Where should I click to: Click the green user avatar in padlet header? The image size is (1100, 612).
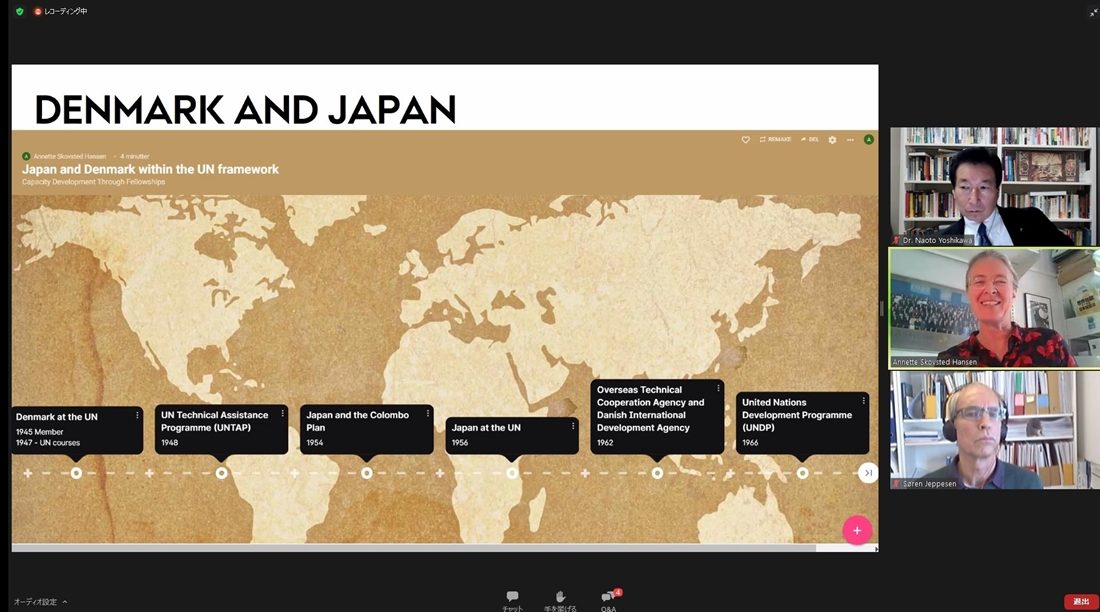click(868, 140)
